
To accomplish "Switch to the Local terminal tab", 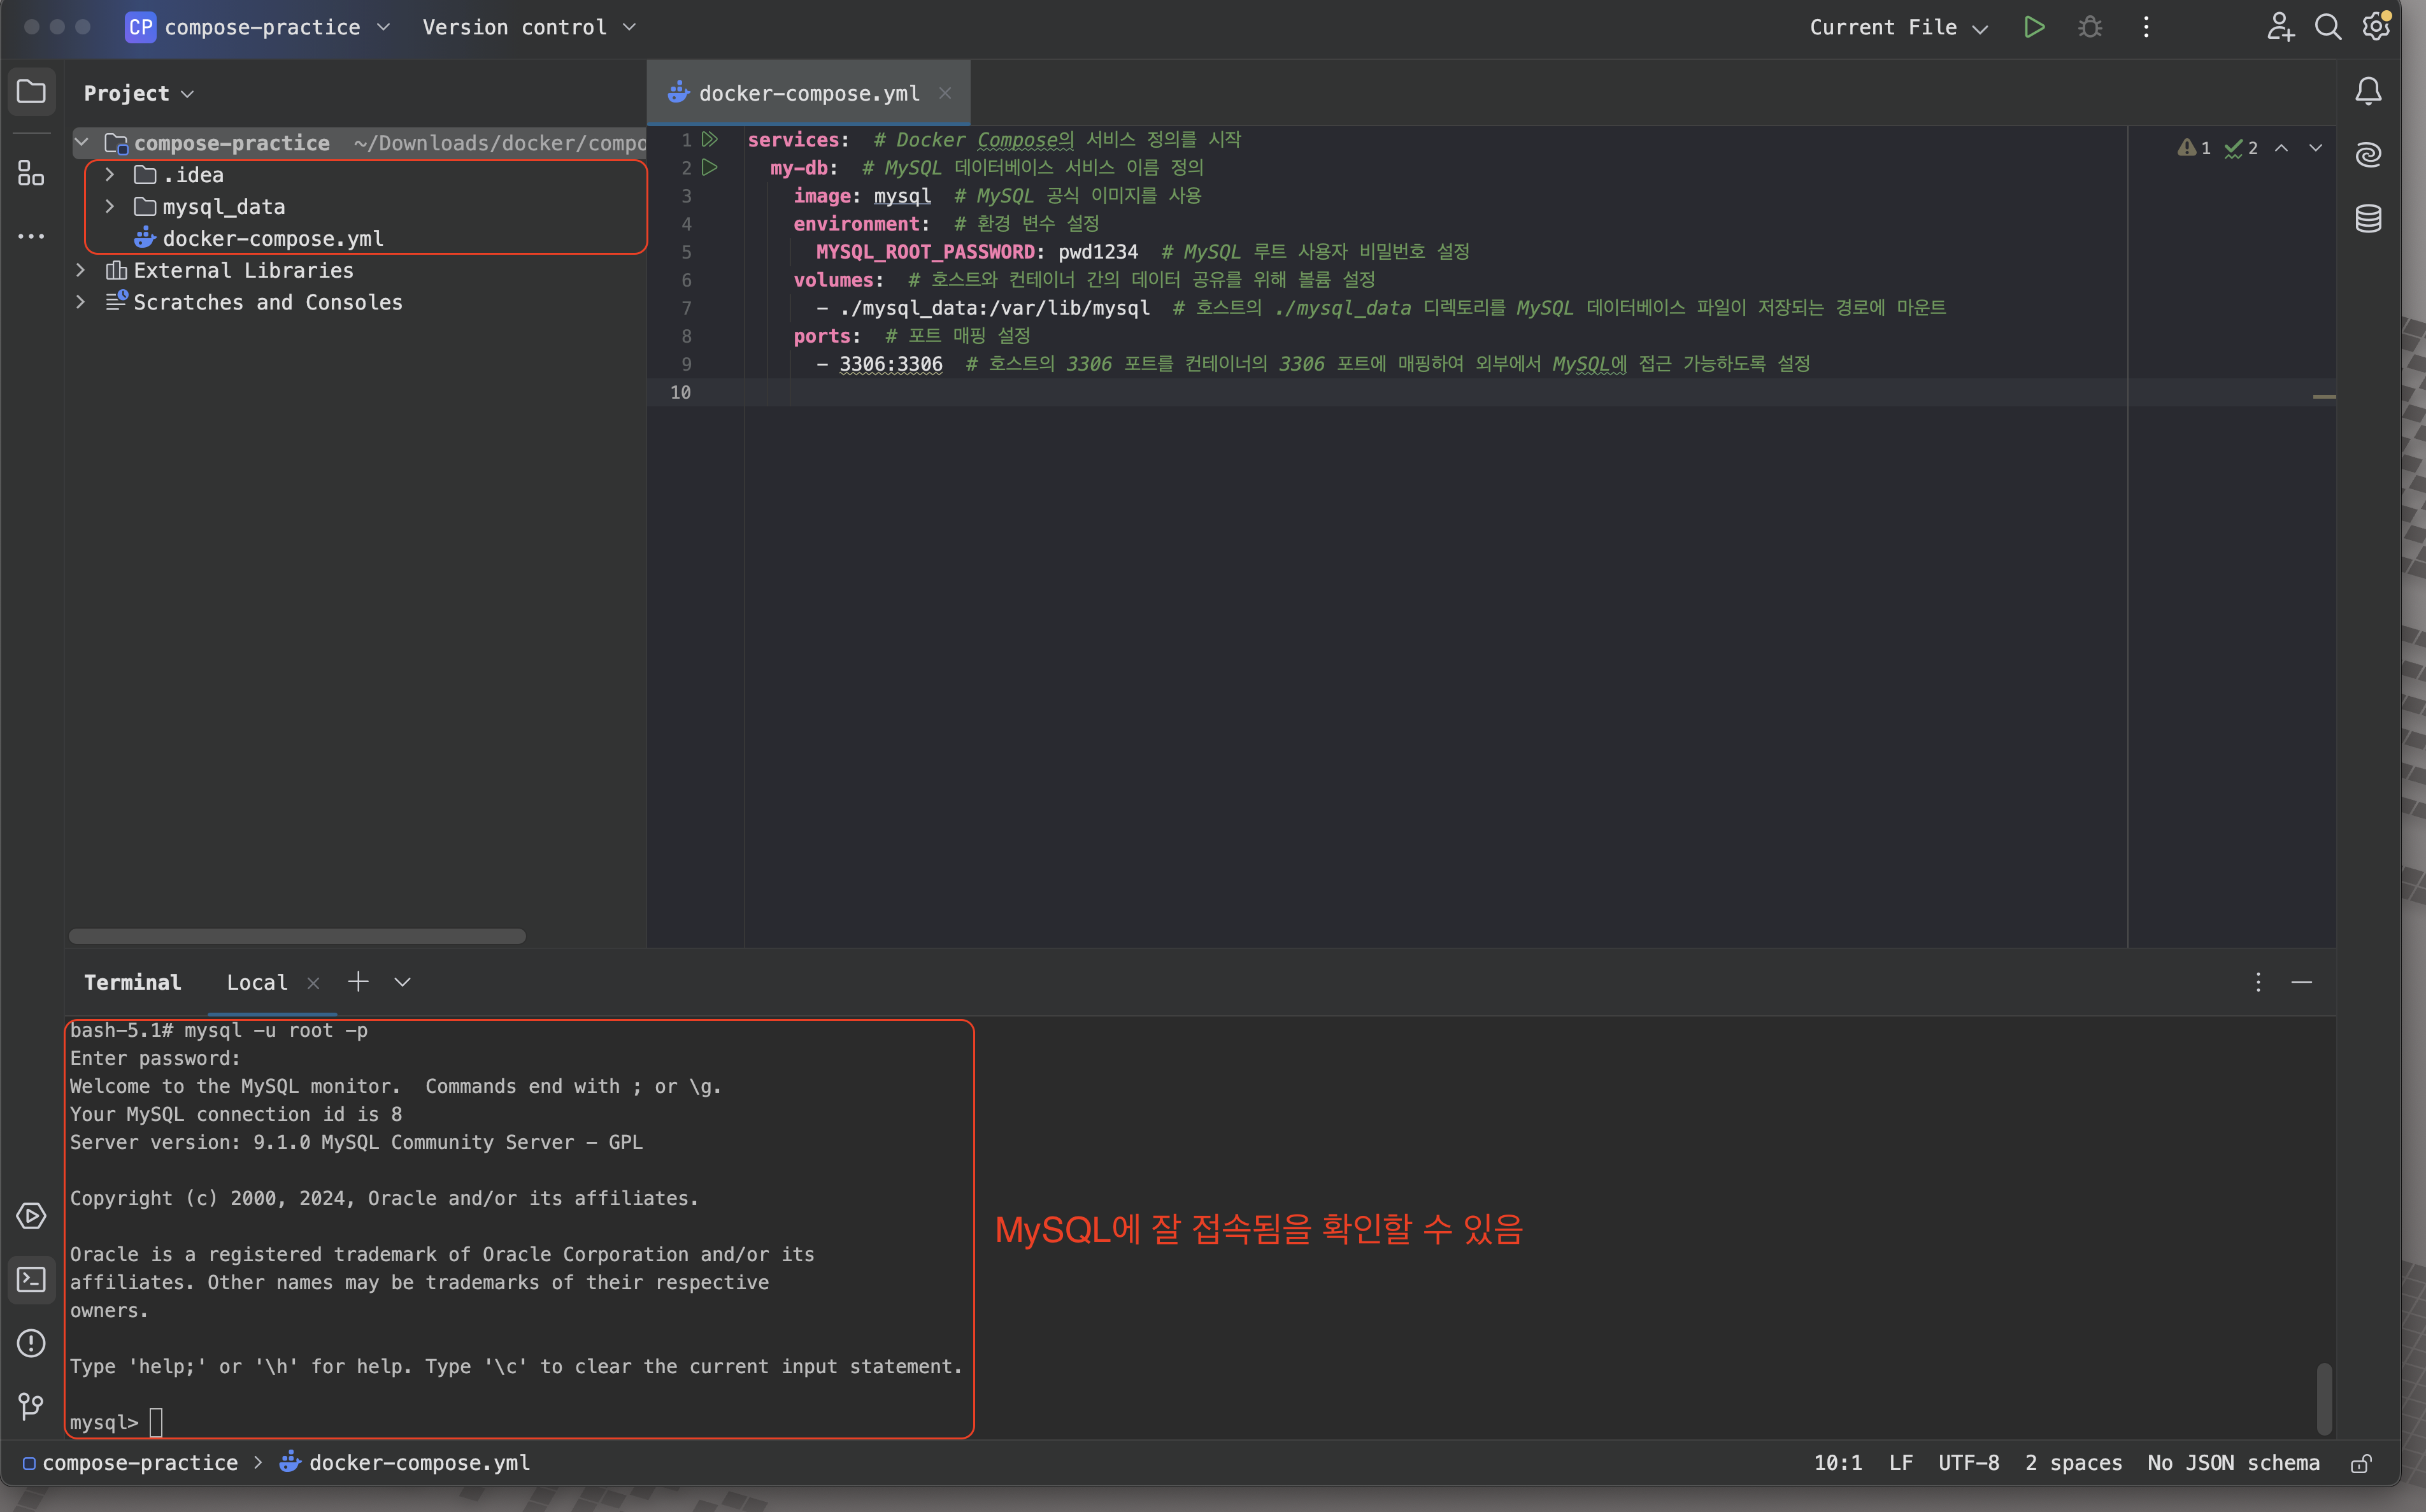I will coord(256,982).
